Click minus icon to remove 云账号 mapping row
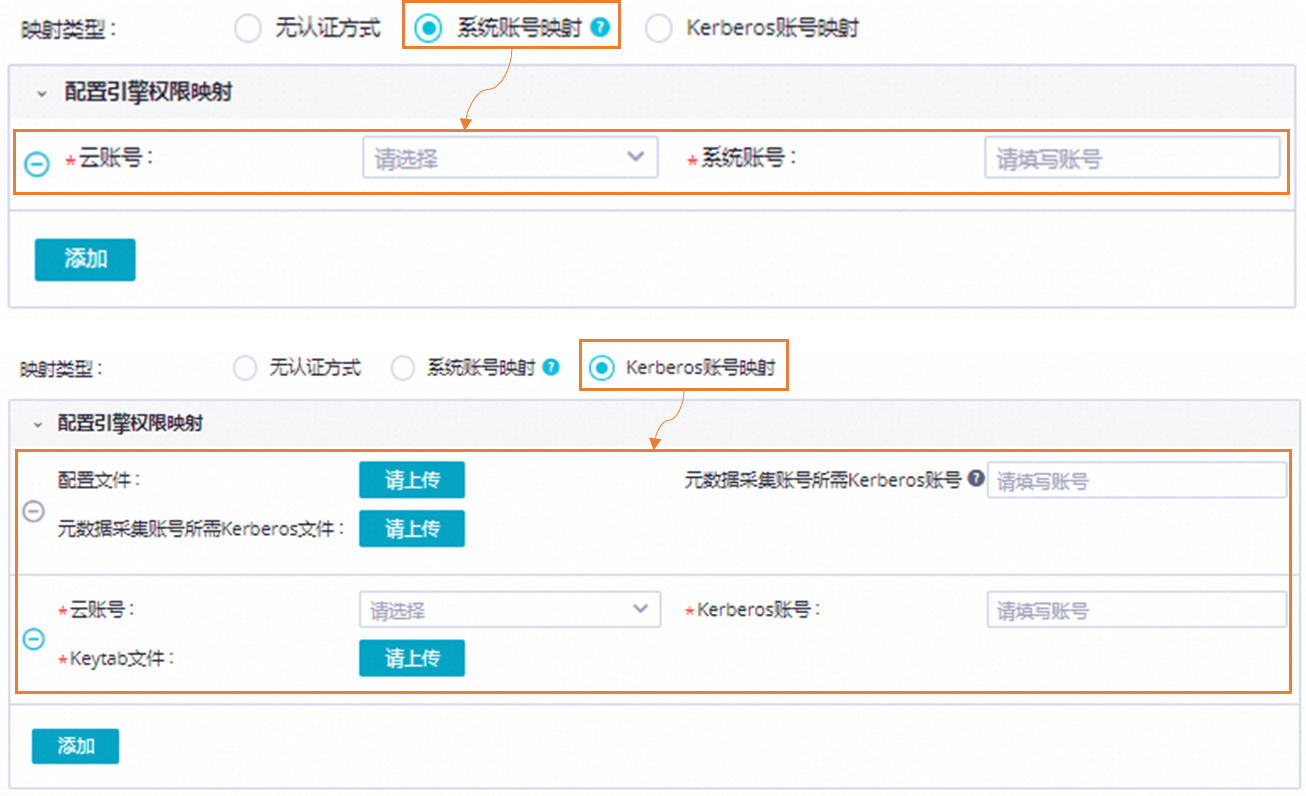The width and height of the screenshot is (1306, 796). [x=37, y=163]
